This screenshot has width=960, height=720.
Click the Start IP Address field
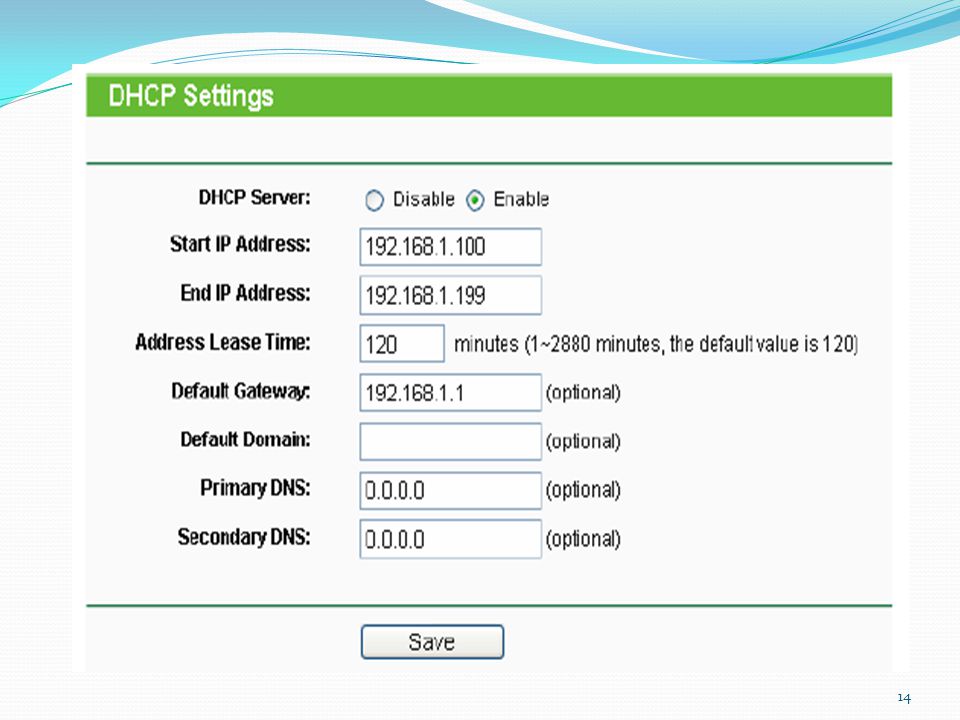click(x=451, y=247)
